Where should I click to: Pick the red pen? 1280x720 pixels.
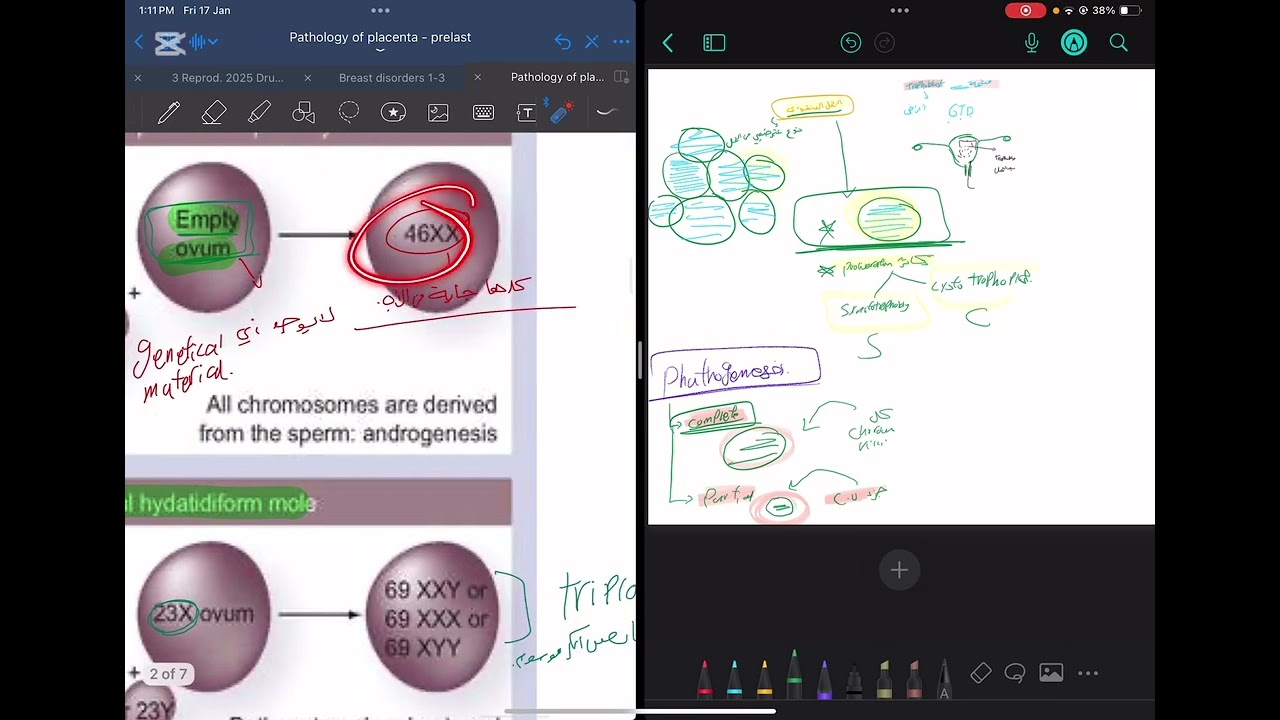tap(705, 679)
